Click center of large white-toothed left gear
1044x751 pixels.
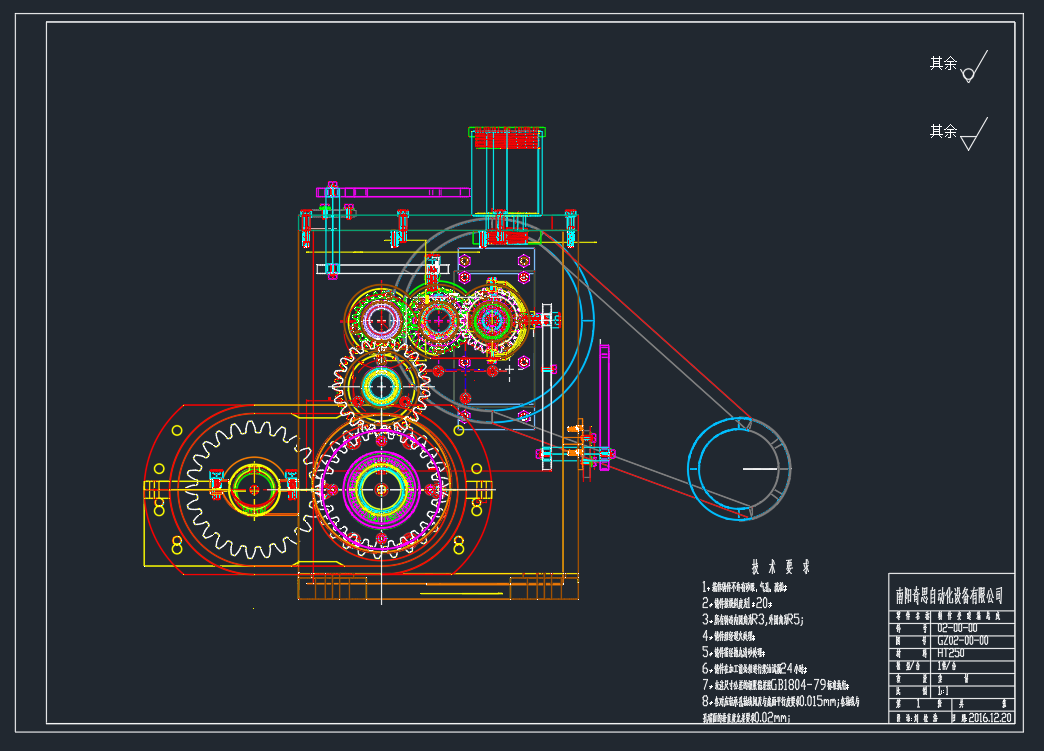coord(254,490)
